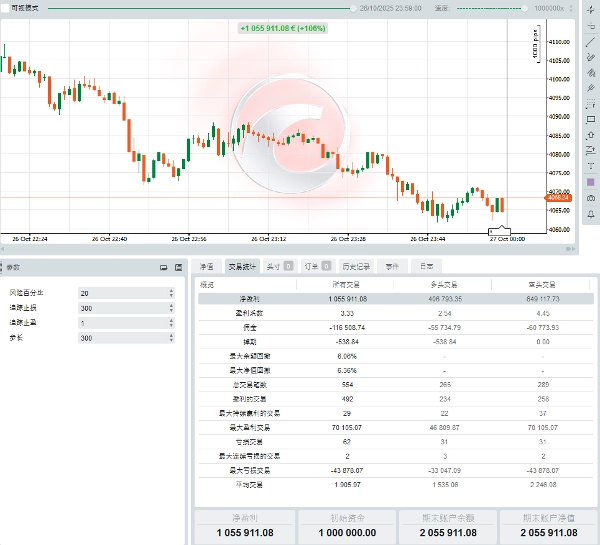Image resolution: width=600 pixels, height=545 pixels.
Task: Click the green profit label +1 055 911.08 €
Action: (x=283, y=28)
